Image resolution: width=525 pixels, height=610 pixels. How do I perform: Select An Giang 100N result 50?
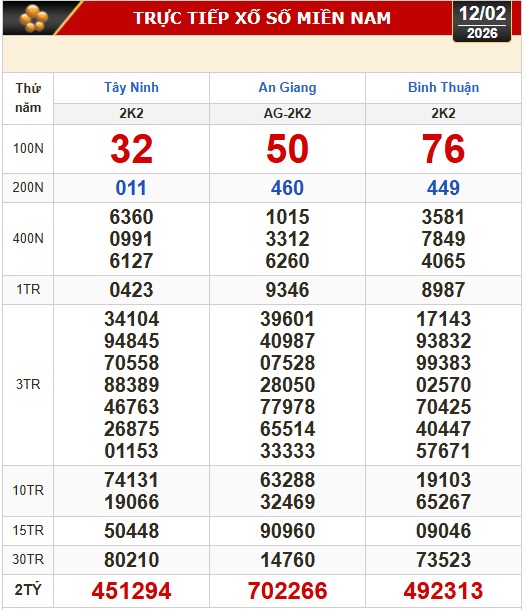tap(287, 149)
